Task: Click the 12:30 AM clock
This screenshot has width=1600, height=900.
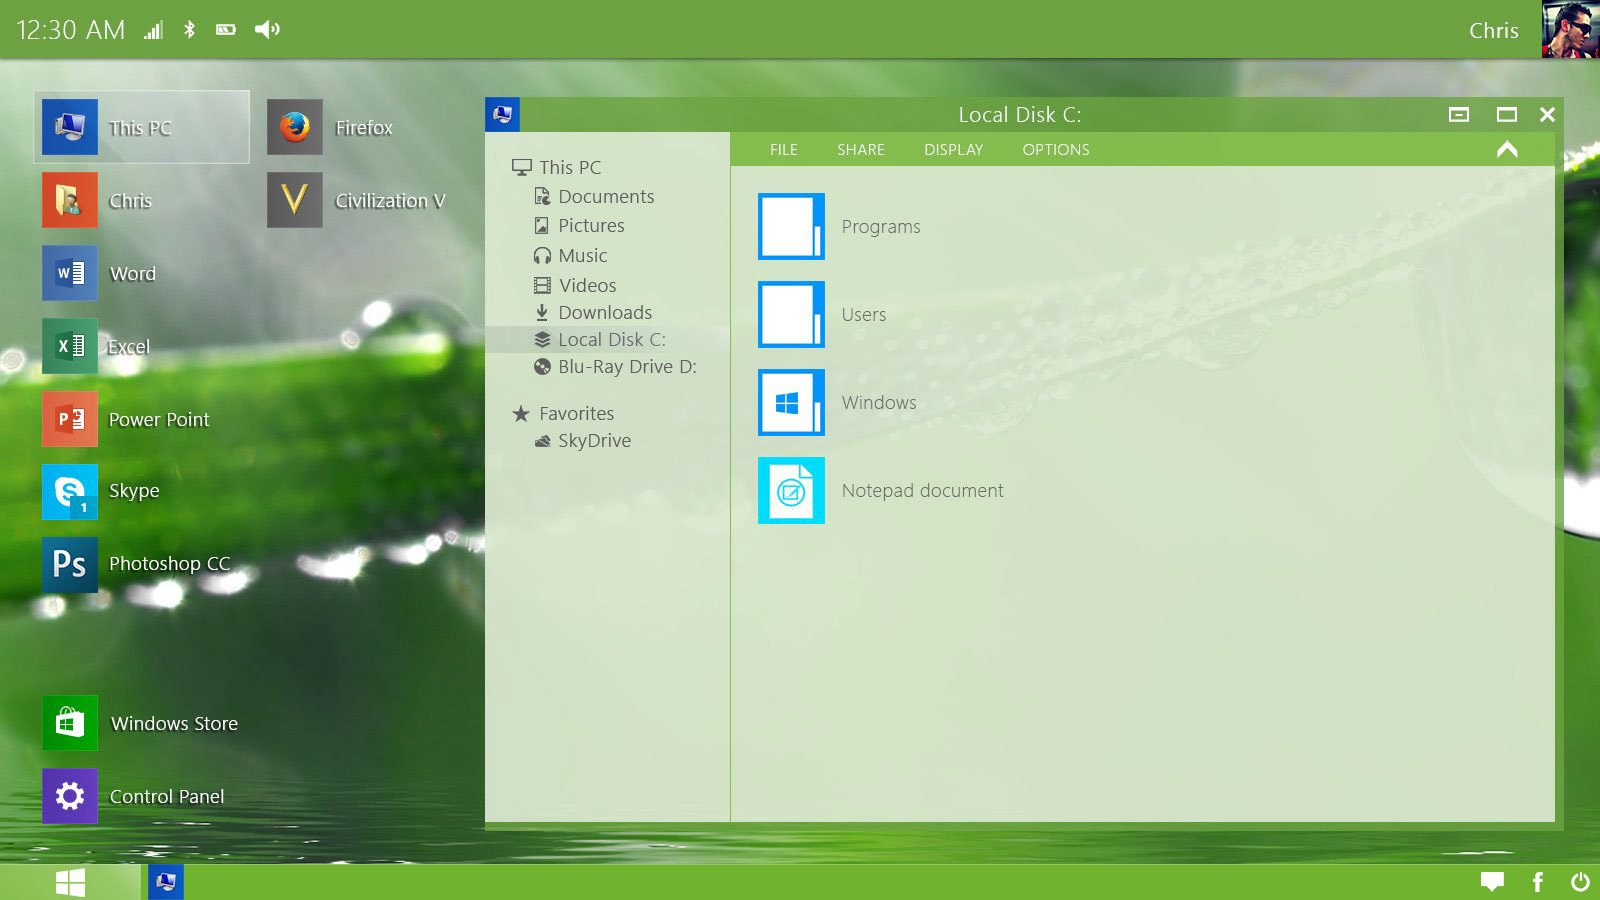Action: (x=71, y=30)
